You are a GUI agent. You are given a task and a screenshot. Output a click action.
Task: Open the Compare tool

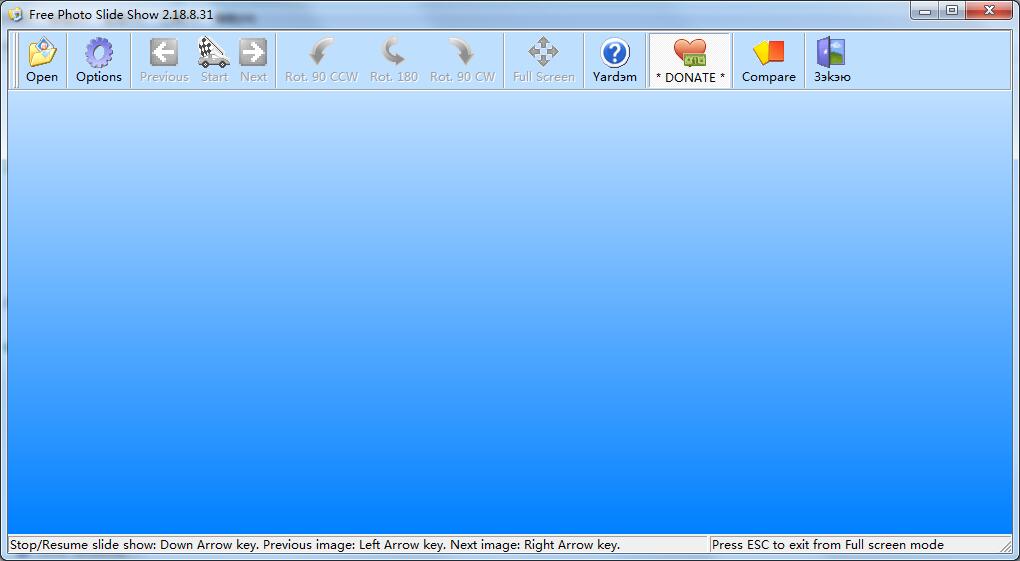[769, 61]
